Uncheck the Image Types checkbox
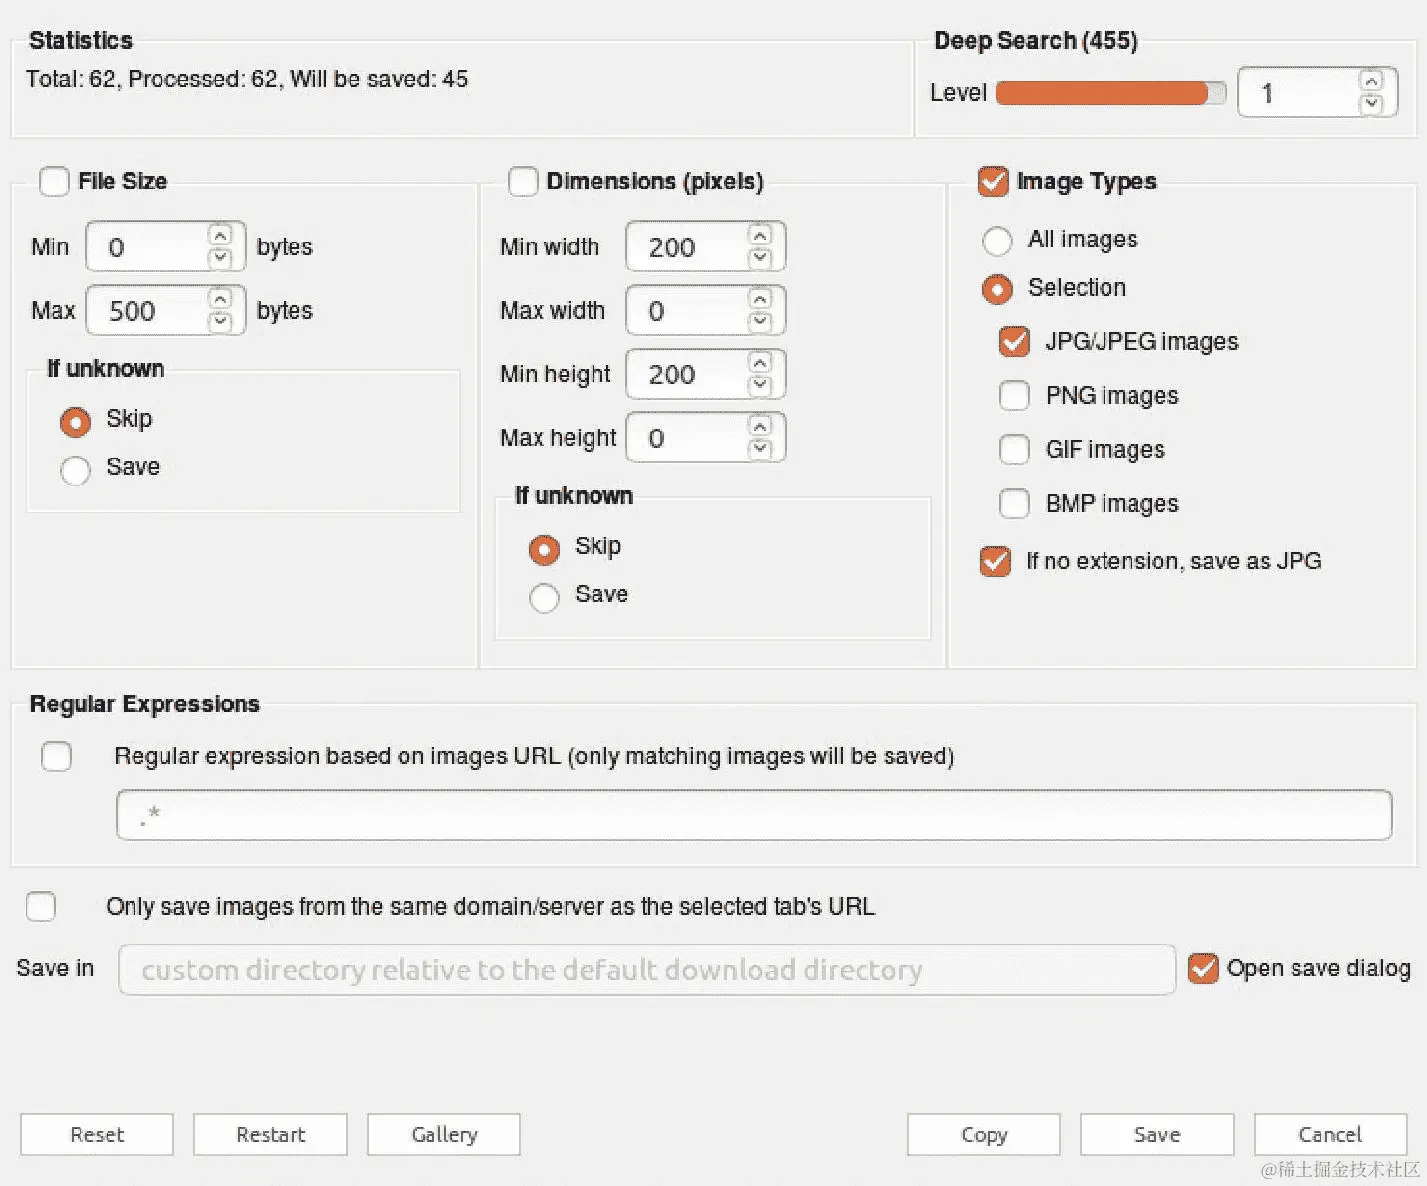The height and width of the screenshot is (1186, 1427). (x=993, y=181)
